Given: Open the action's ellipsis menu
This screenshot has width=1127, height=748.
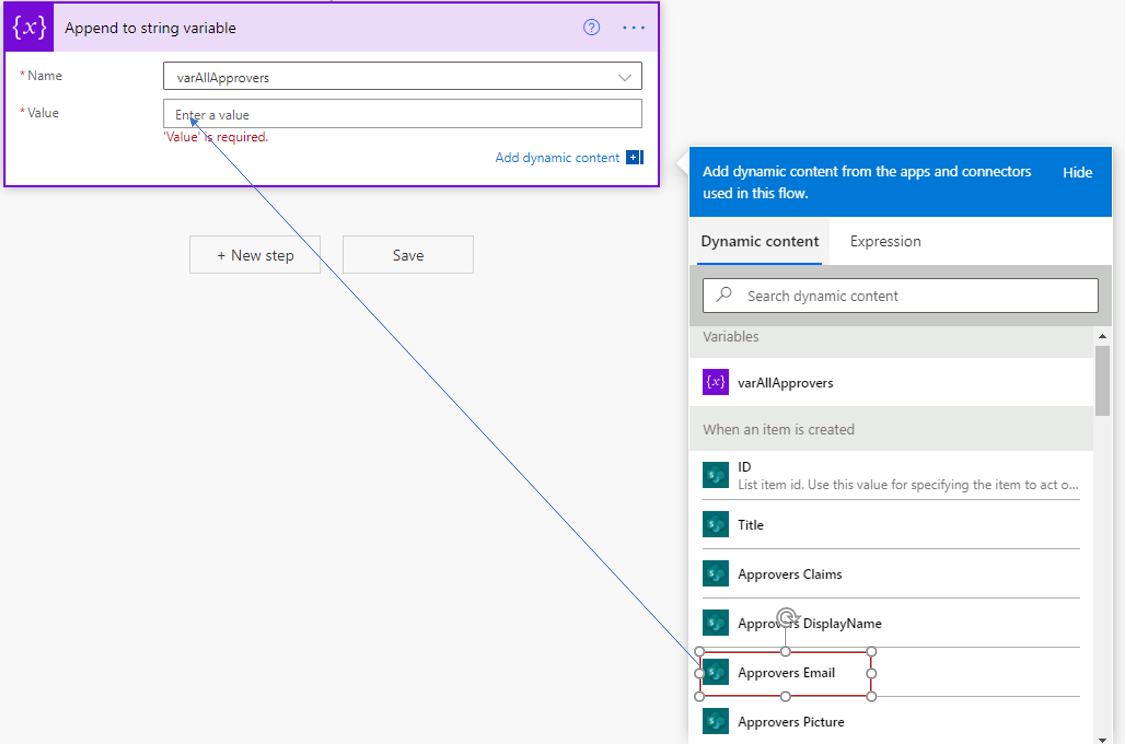Looking at the screenshot, I should pos(633,27).
